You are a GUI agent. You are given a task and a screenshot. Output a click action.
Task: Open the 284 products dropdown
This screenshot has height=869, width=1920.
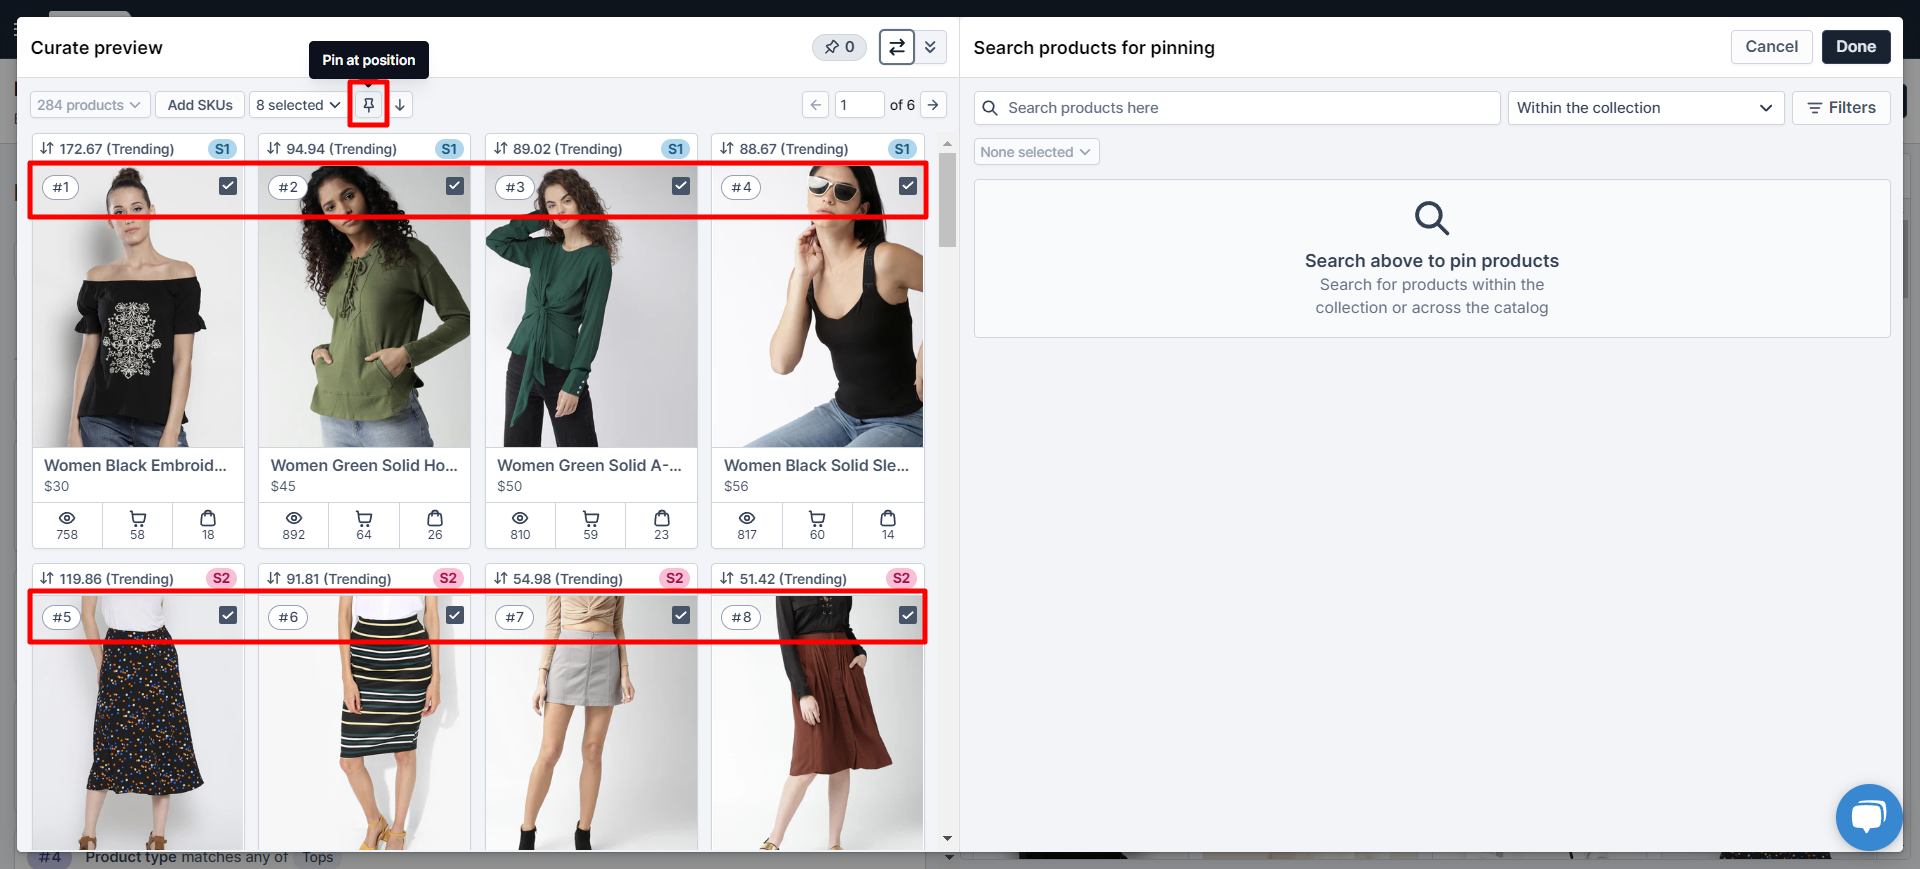[90, 105]
